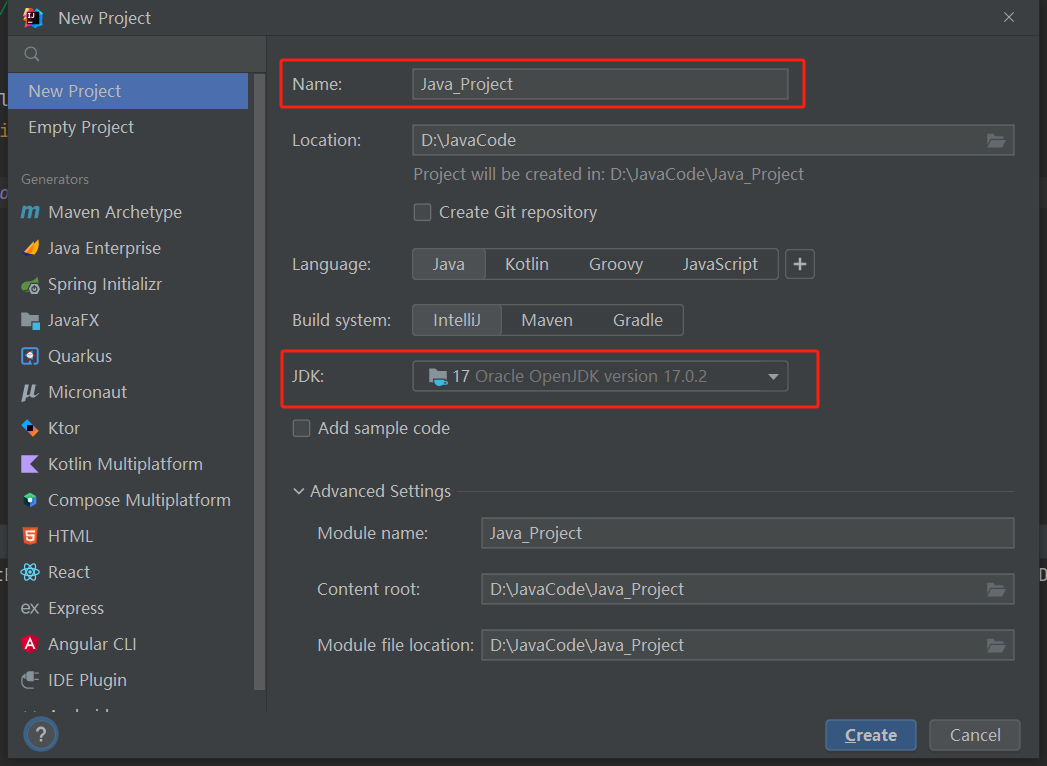Click the React atom icon
The image size is (1047, 766).
pyautogui.click(x=30, y=572)
